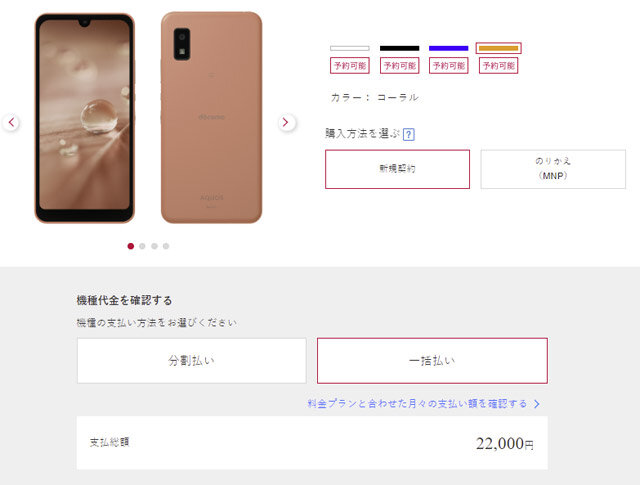Show previous phone image with left arrow

pyautogui.click(x=11, y=122)
